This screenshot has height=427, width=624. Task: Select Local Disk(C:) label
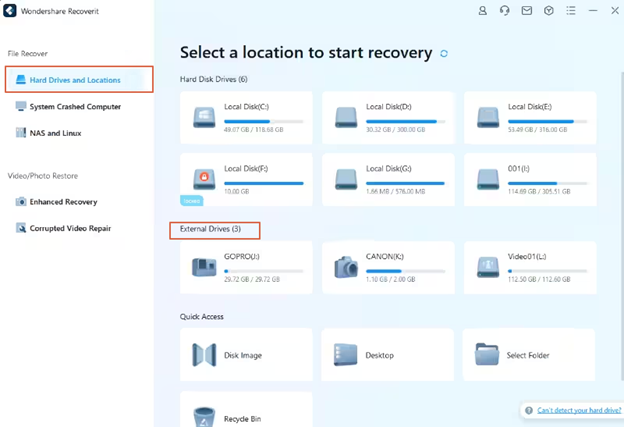[246, 107]
